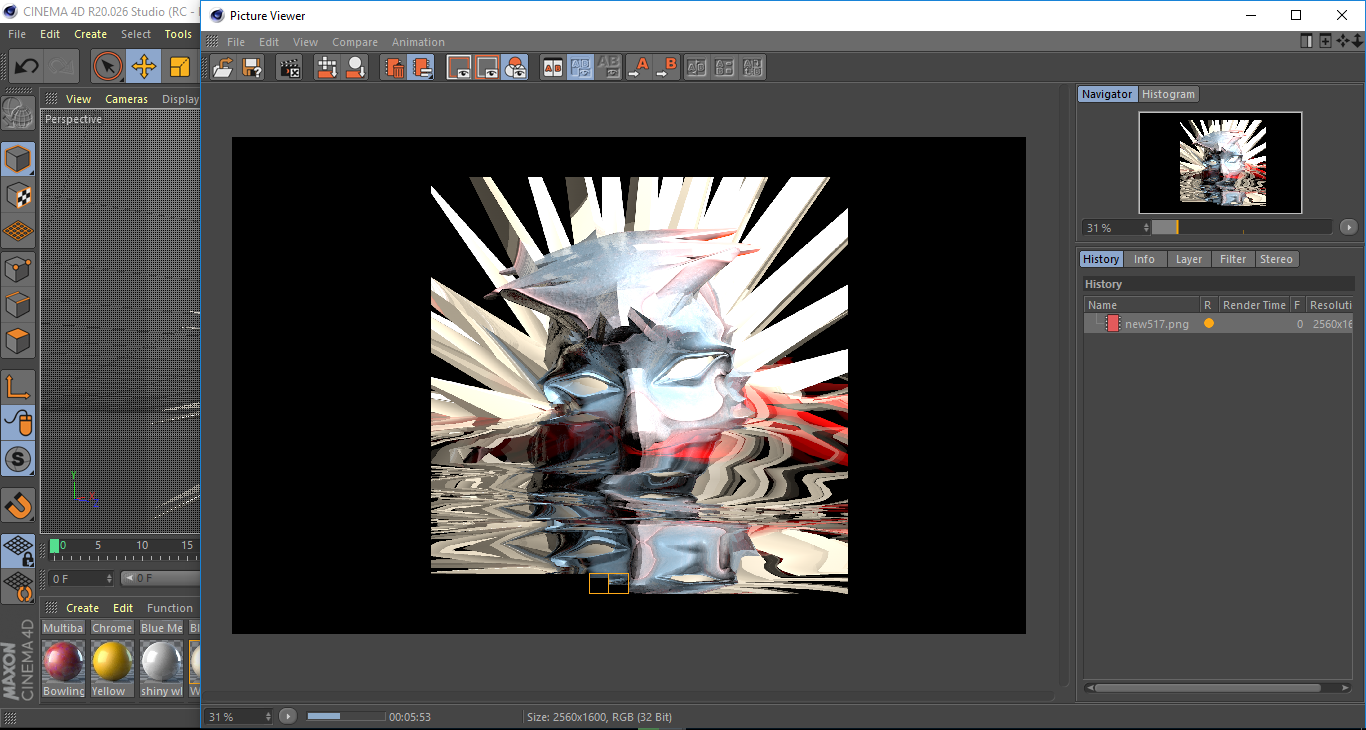Image resolution: width=1366 pixels, height=730 pixels.
Task: Open the Animation menu
Action: point(418,42)
